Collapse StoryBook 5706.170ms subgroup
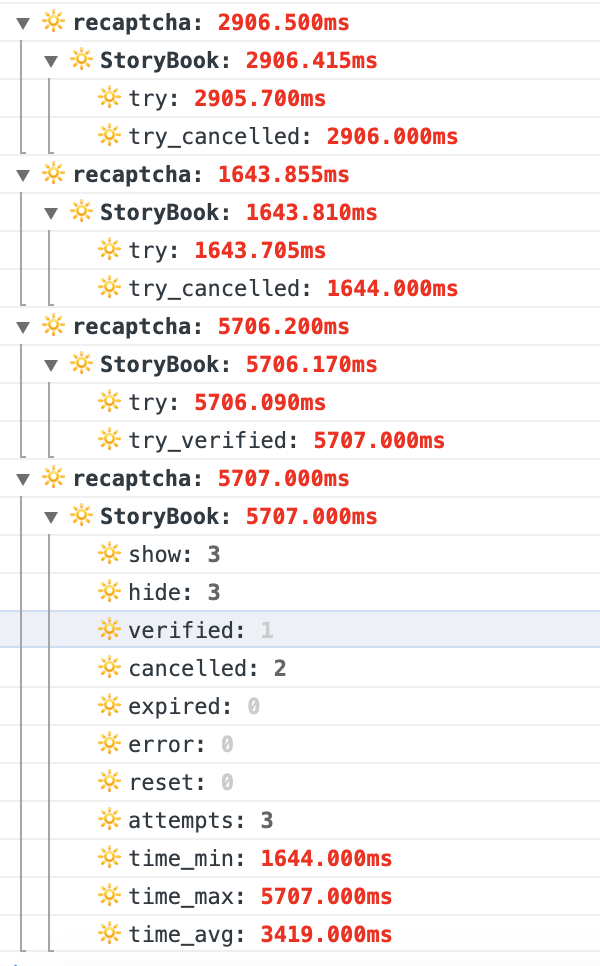The image size is (600, 966). [52, 365]
